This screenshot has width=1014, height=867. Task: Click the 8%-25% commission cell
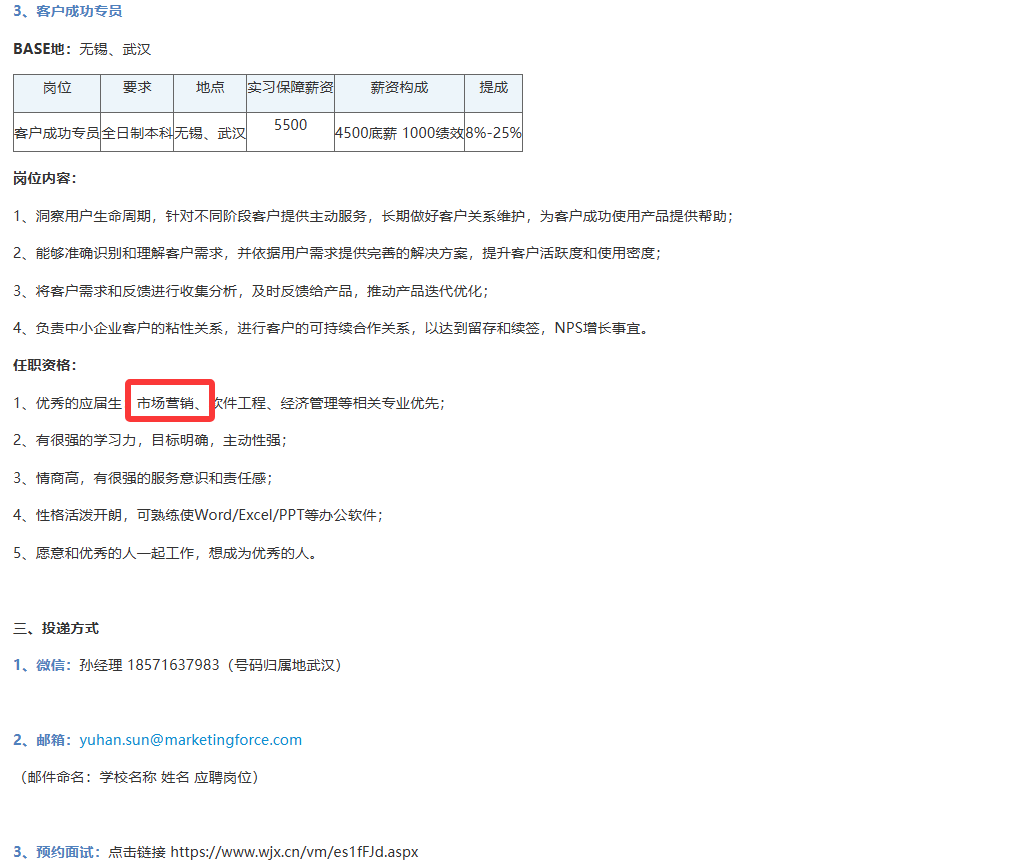pyautogui.click(x=493, y=132)
